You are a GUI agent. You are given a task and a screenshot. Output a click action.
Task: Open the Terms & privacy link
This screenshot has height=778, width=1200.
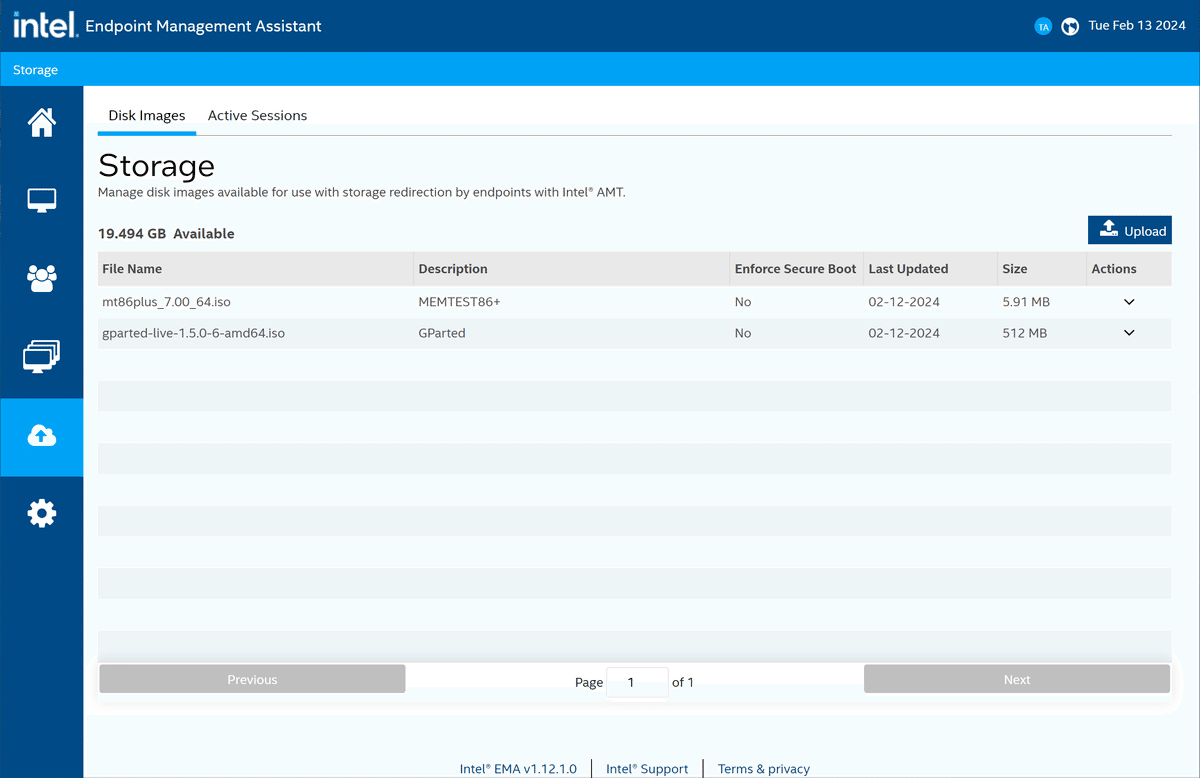tap(764, 769)
